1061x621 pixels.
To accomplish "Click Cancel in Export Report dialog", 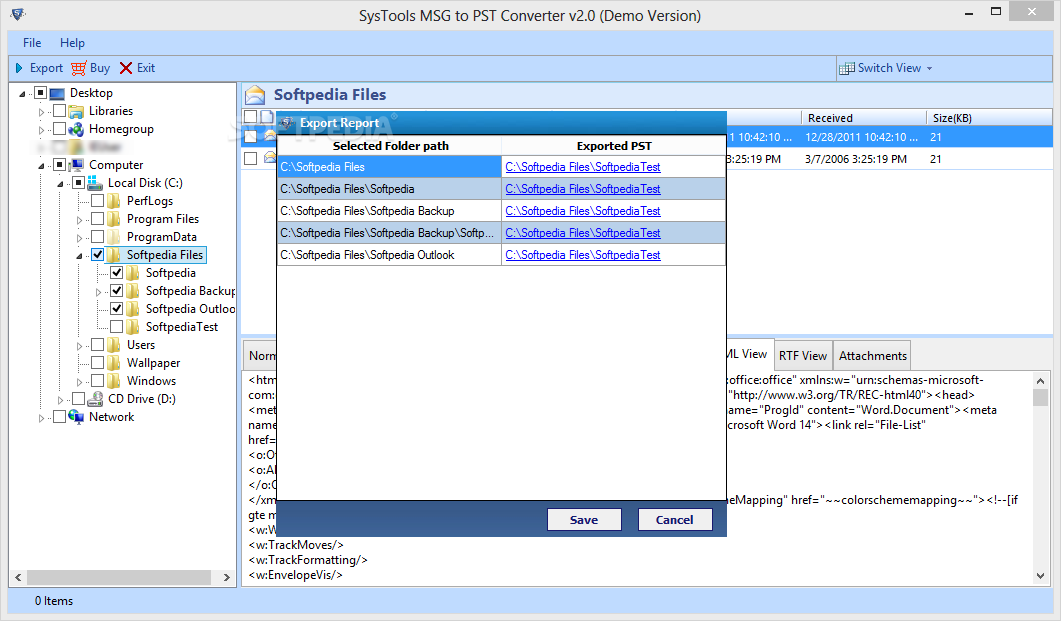I will (x=675, y=520).
